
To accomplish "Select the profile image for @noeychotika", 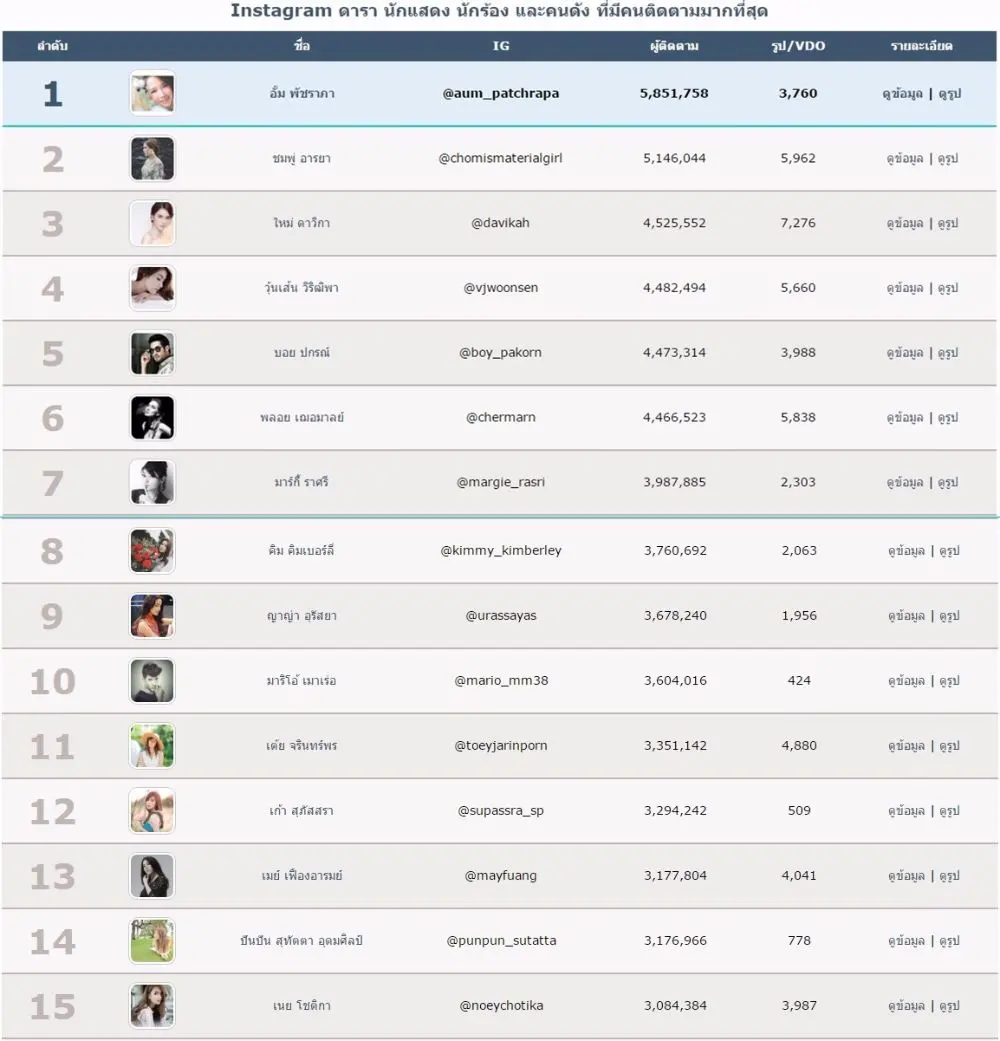I will pyautogui.click(x=152, y=1006).
